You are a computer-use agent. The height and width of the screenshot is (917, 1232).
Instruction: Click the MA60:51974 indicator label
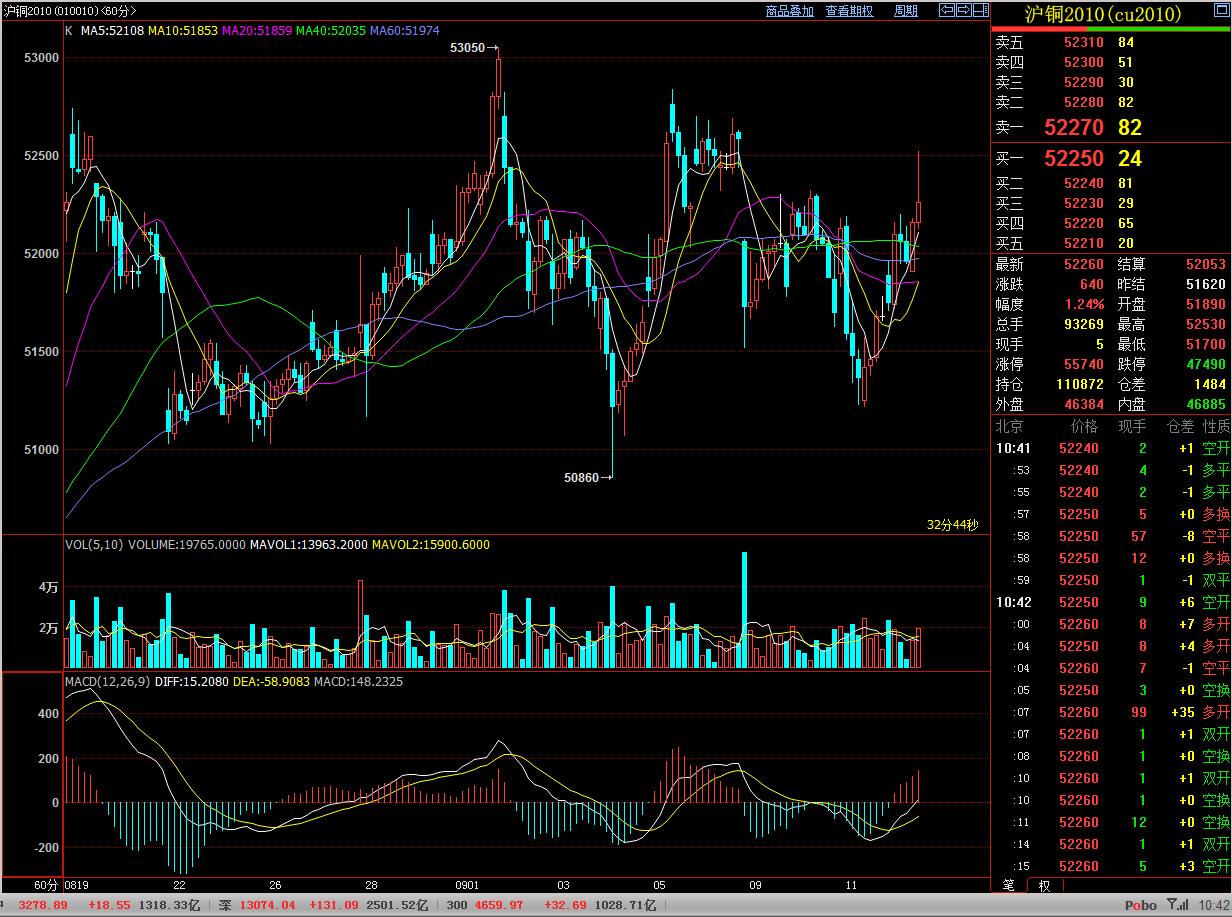coord(405,31)
